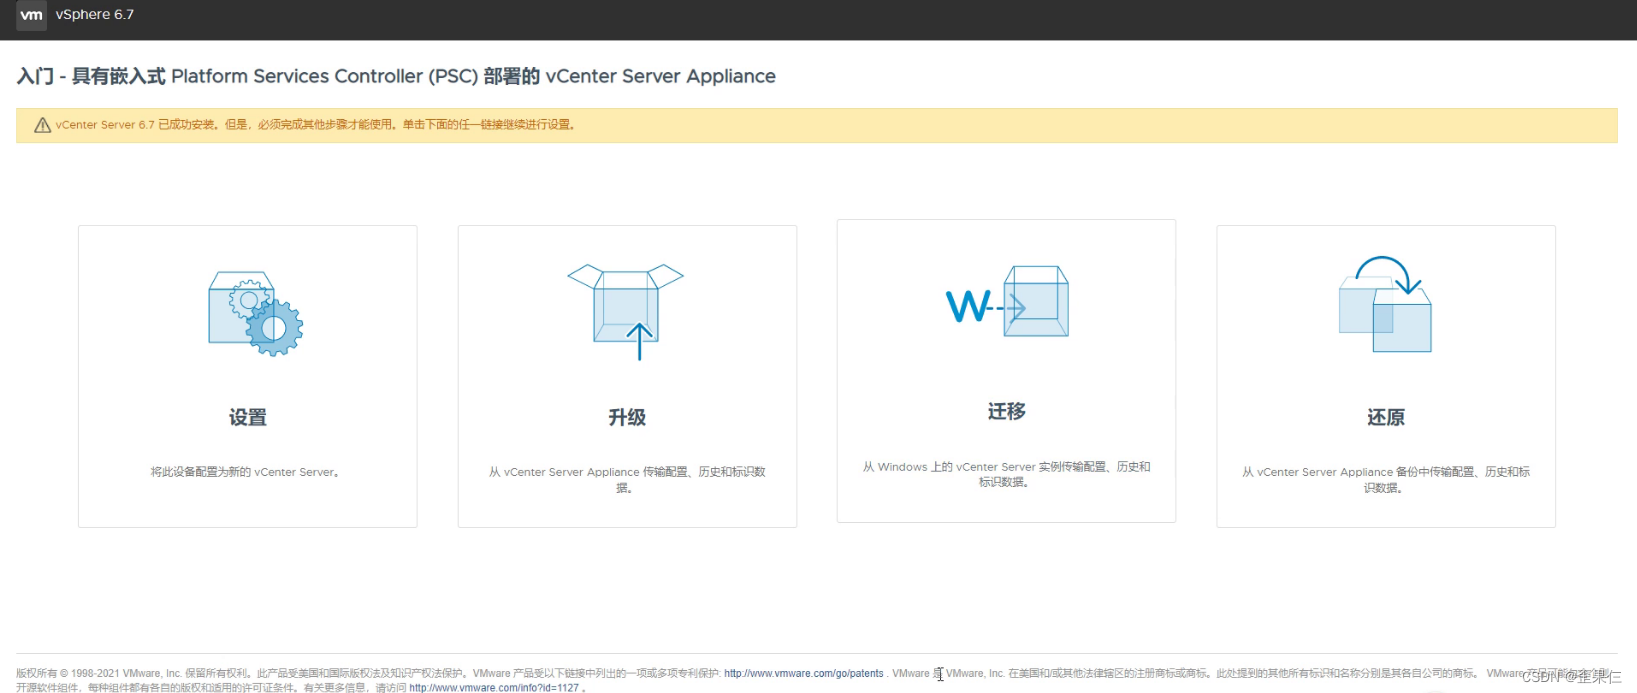This screenshot has height=693, width=1637.
Task: Click the gear box icon for 设置
Action: click(x=255, y=313)
